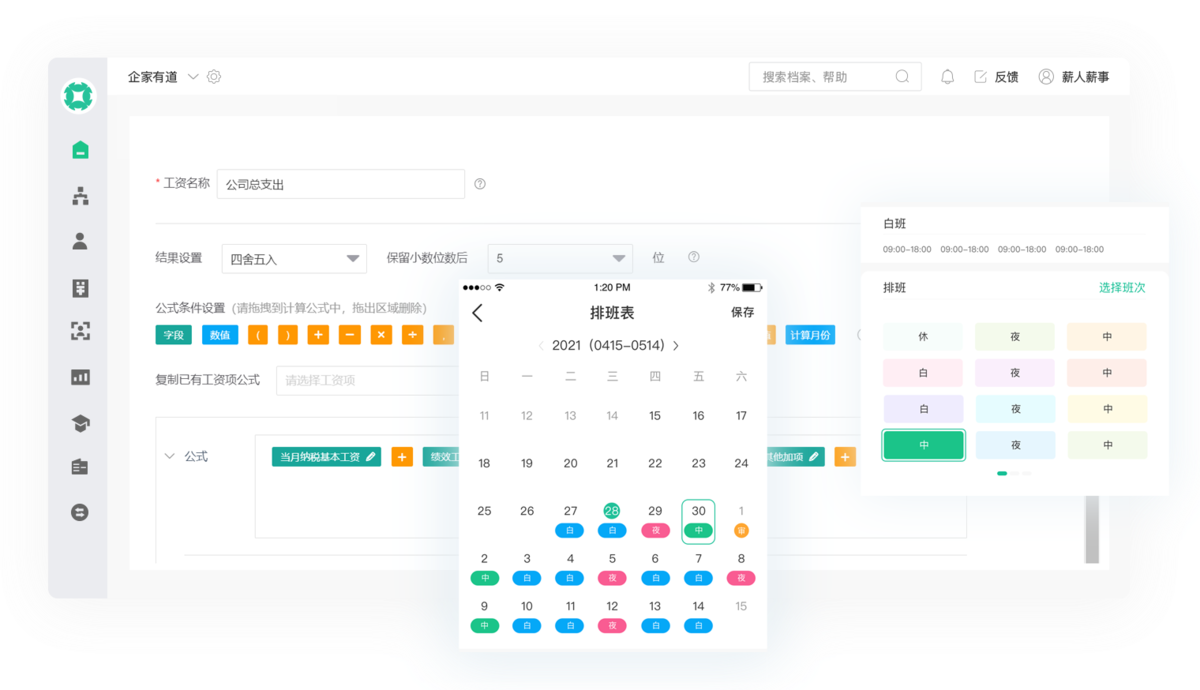Open the employee profile sidebar icon
This screenshot has height=690, width=1200.
coord(78,241)
